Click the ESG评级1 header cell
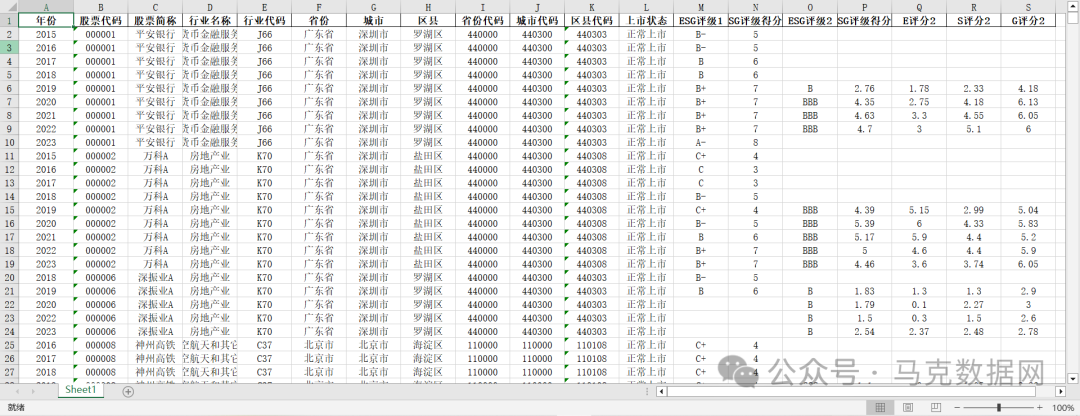 (700, 21)
